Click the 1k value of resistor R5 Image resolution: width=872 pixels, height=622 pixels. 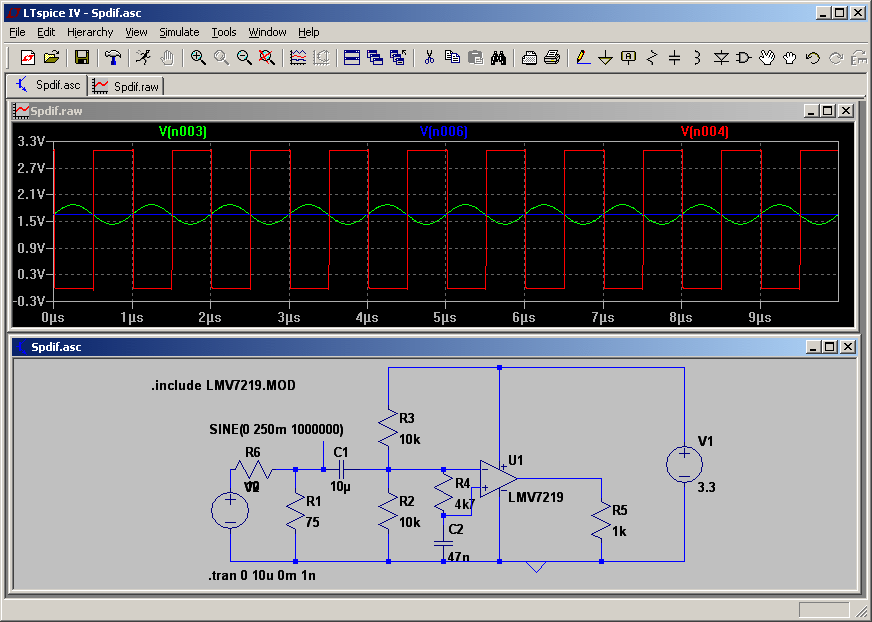[620, 531]
